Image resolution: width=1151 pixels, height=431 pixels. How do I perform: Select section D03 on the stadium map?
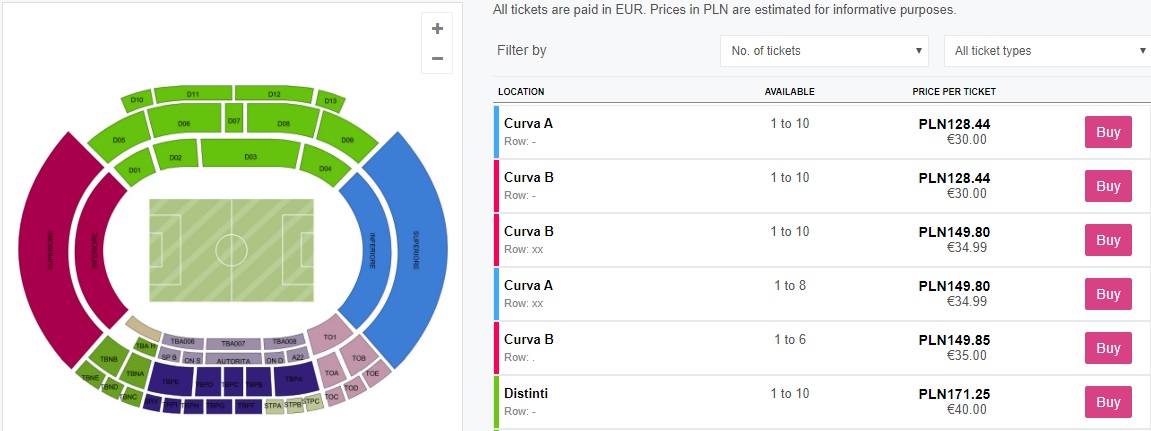250,156
